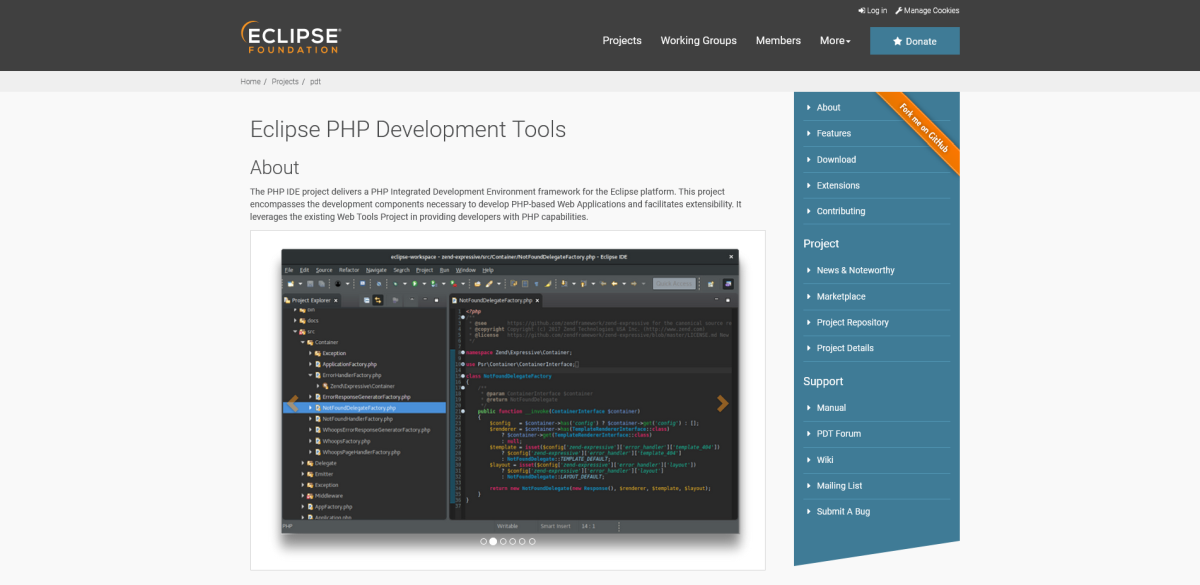Select the active second carousel dot
1200x585 pixels.
493,541
